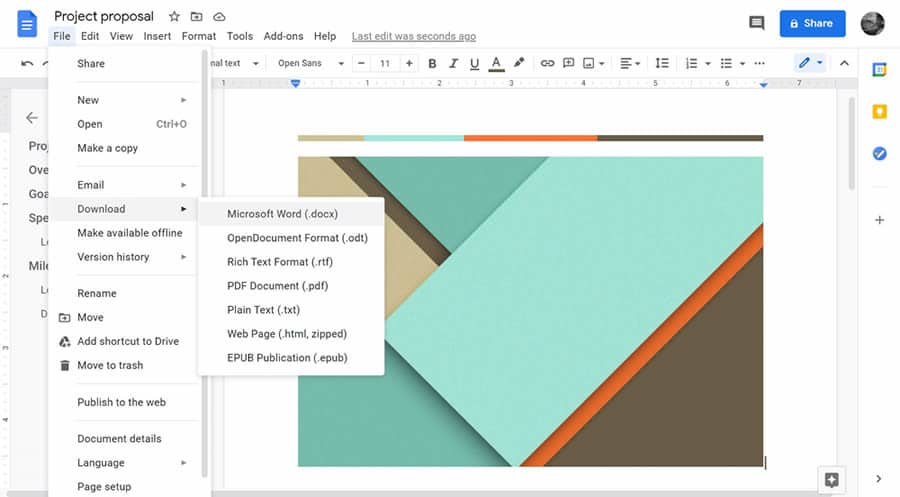Click the move to folder icon beside title
The height and width of the screenshot is (497, 900).
[x=196, y=17]
